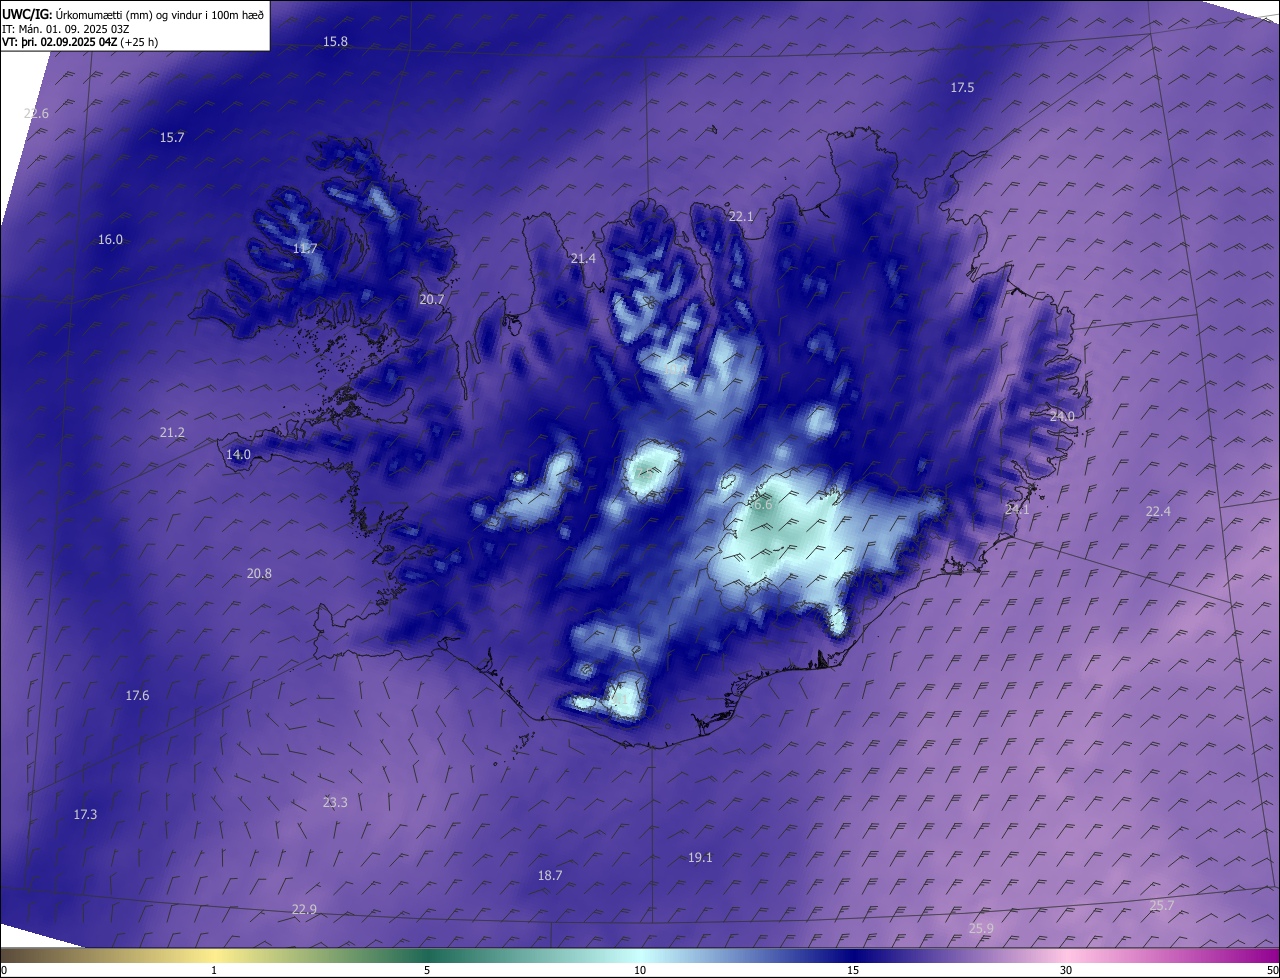The height and width of the screenshot is (978, 1280).
Task: Click the map value 24.1
Action: 1017,509
